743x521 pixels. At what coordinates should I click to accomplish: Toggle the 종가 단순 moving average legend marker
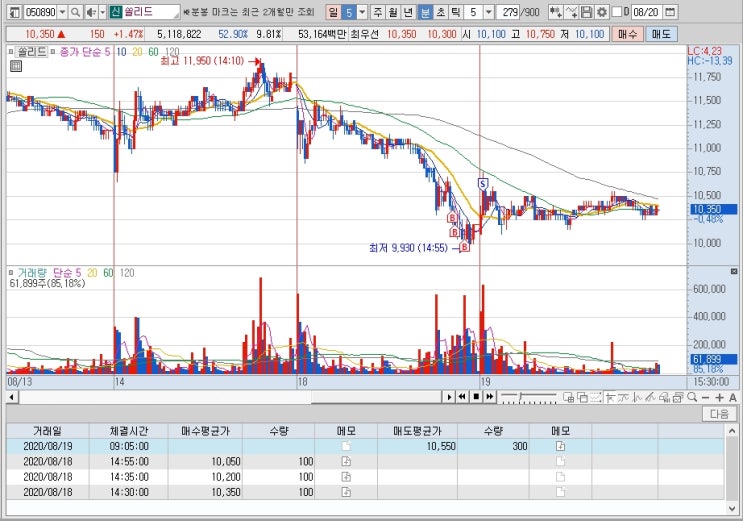(54, 52)
